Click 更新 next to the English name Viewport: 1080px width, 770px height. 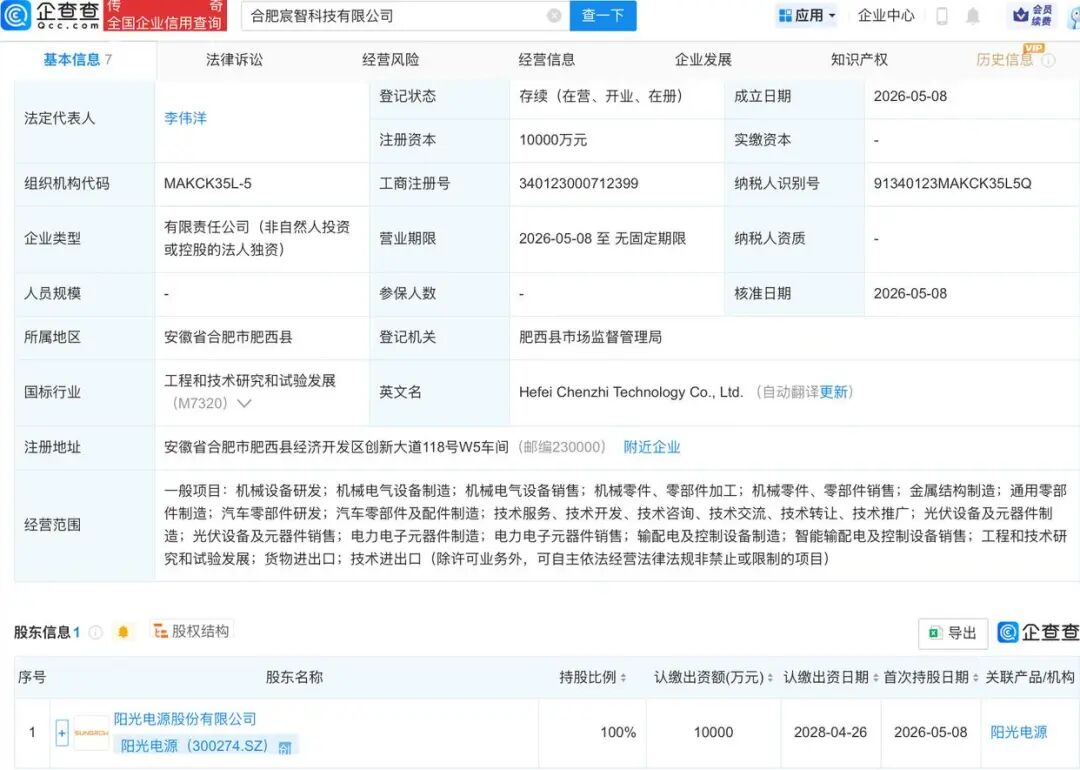coord(833,392)
